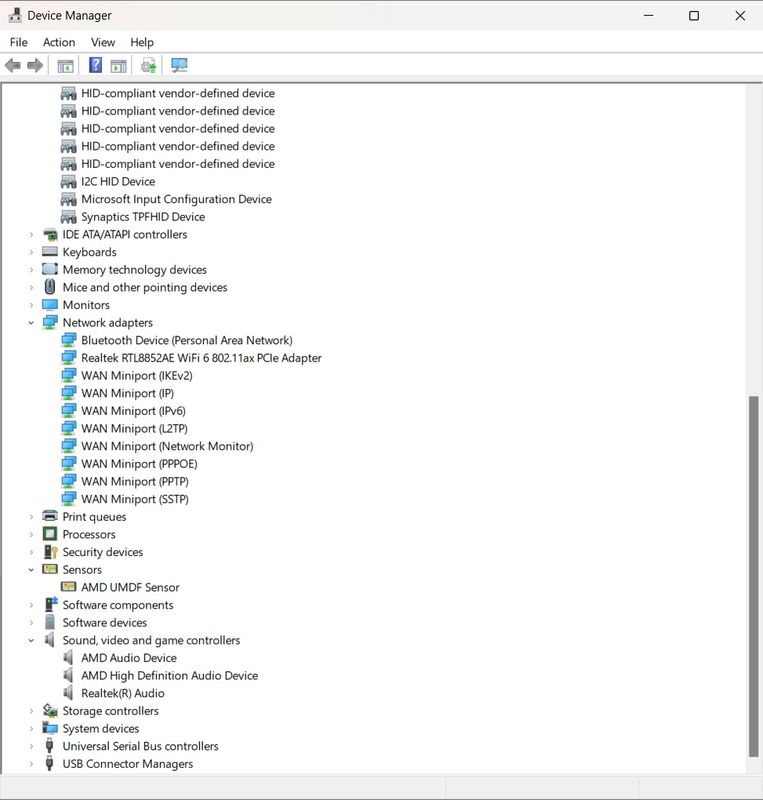Toggle the console tree pane icon
The image size is (763, 800).
(65, 66)
